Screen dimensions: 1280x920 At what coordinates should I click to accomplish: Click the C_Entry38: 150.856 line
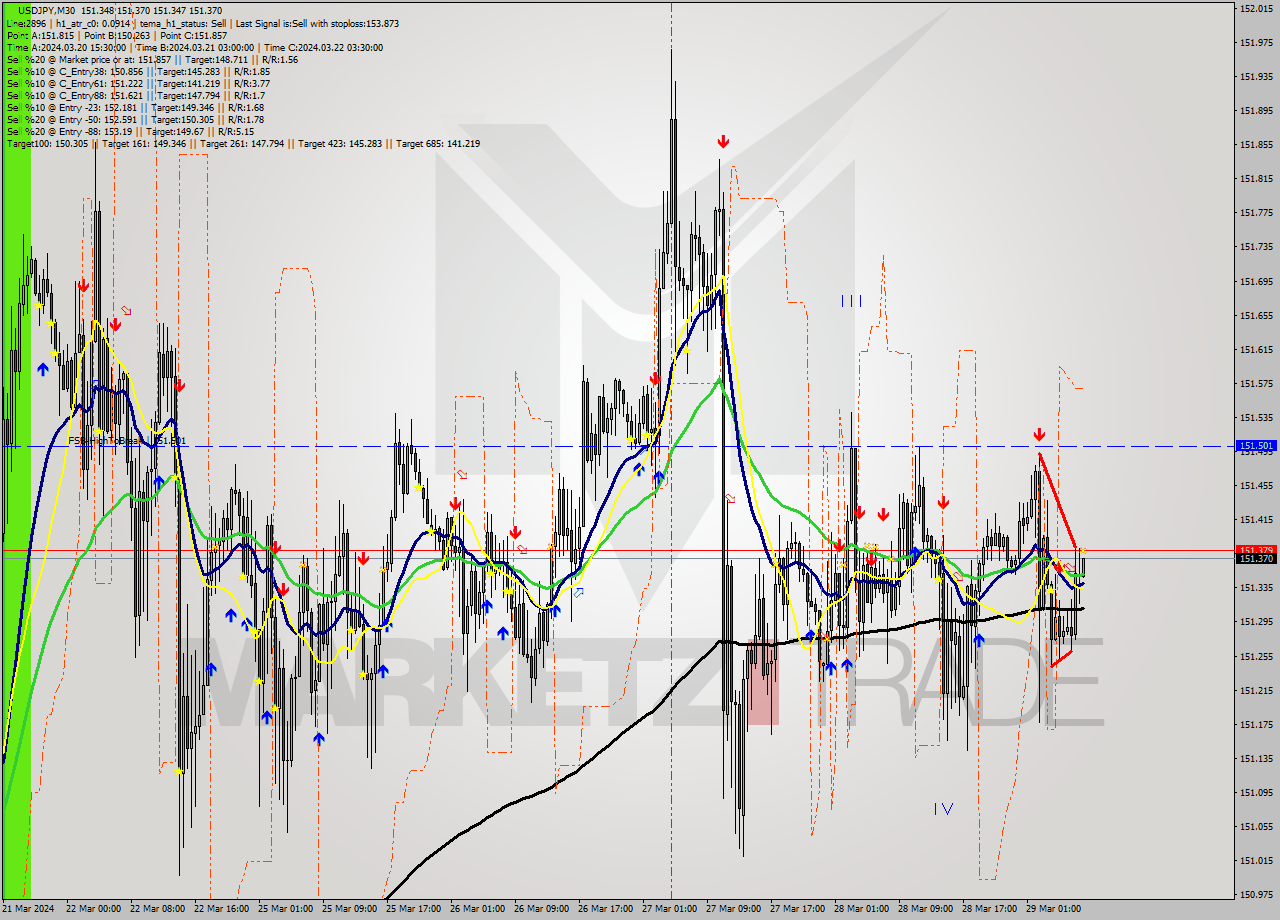click(138, 71)
